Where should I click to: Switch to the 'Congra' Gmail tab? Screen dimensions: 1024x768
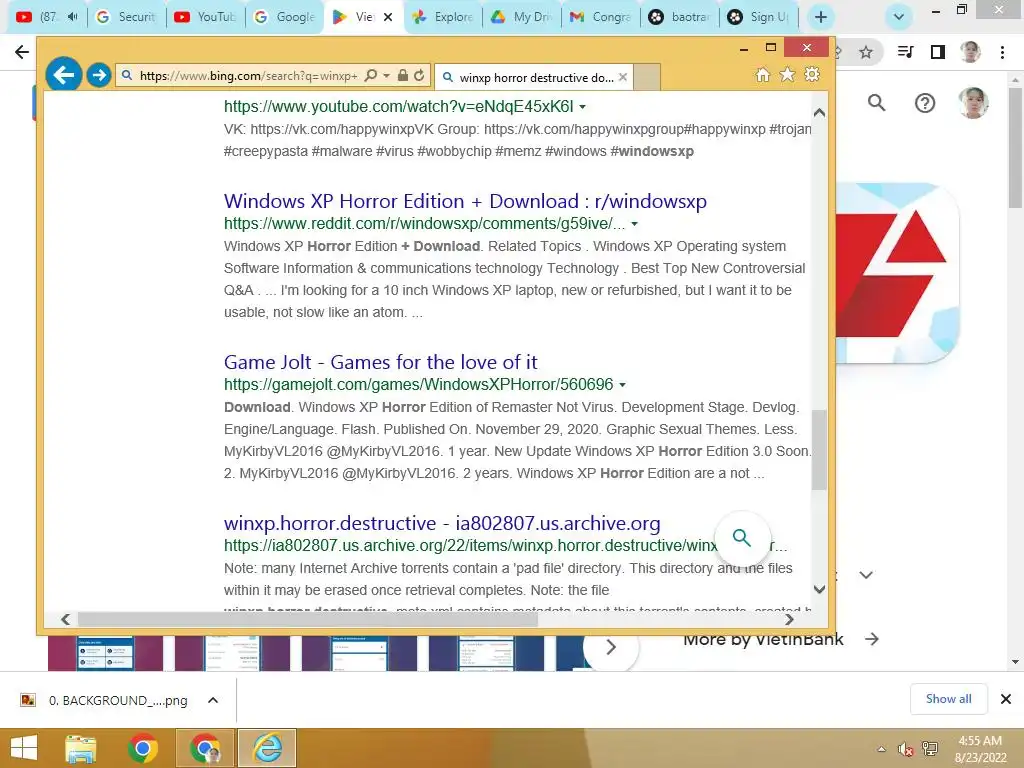pos(601,17)
